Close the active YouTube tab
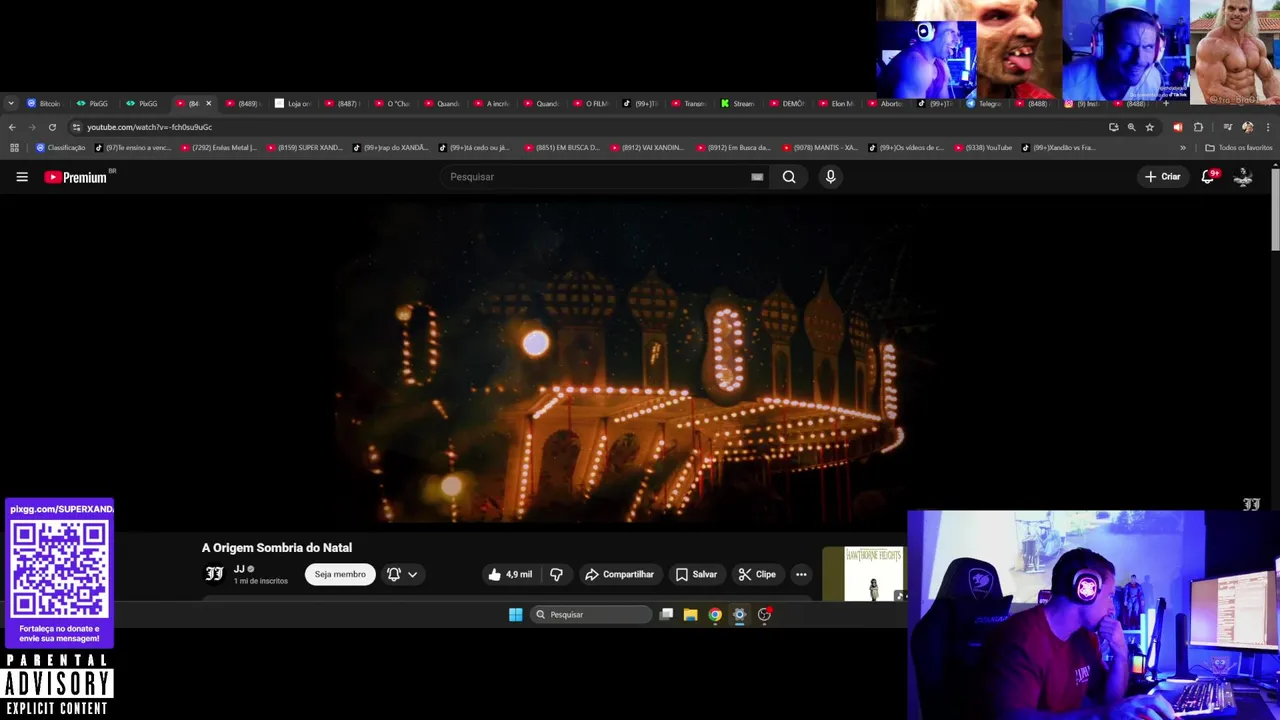Viewport: 1280px width, 720px height. 208,103
